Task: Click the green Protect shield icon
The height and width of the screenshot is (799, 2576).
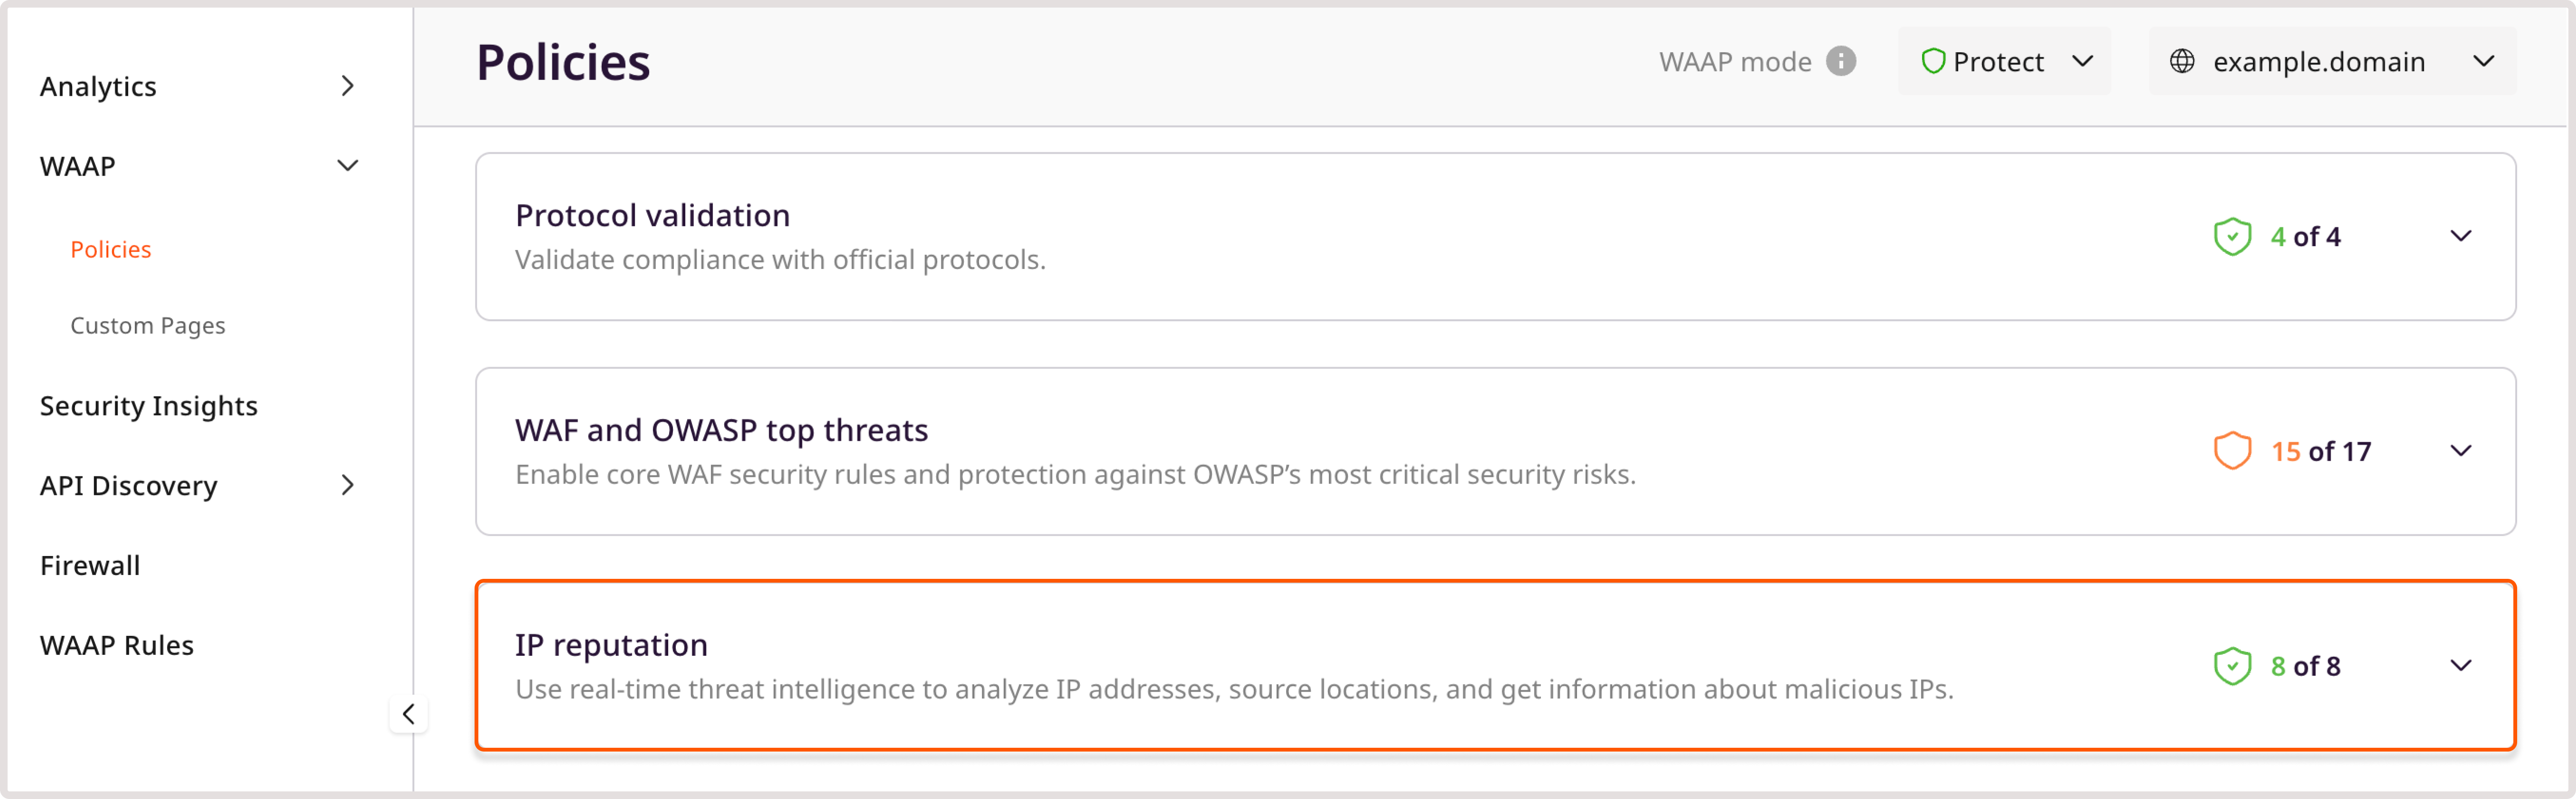Action: pos(1932,62)
